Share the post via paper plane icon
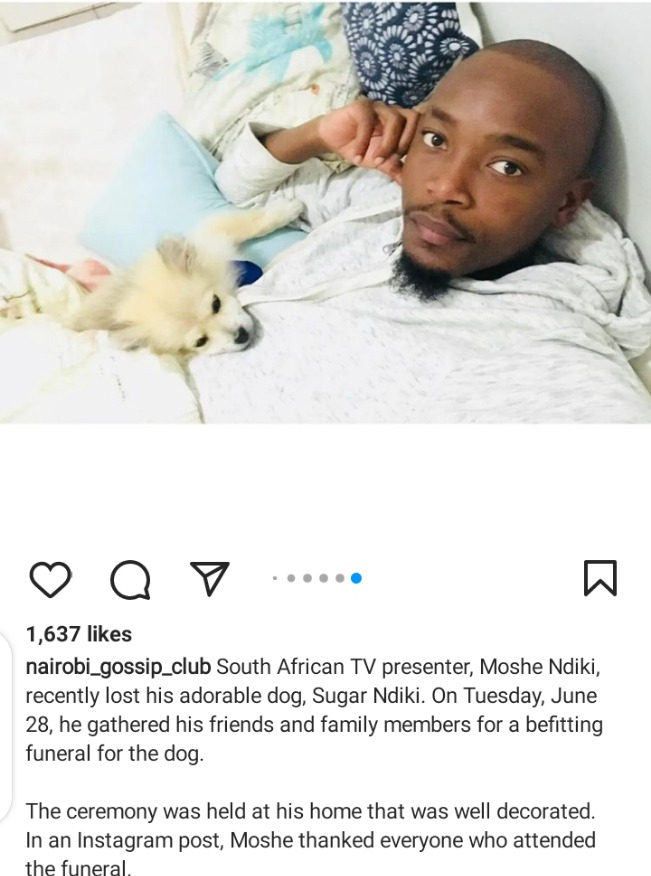Image resolution: width=651 pixels, height=876 pixels. coord(210,578)
